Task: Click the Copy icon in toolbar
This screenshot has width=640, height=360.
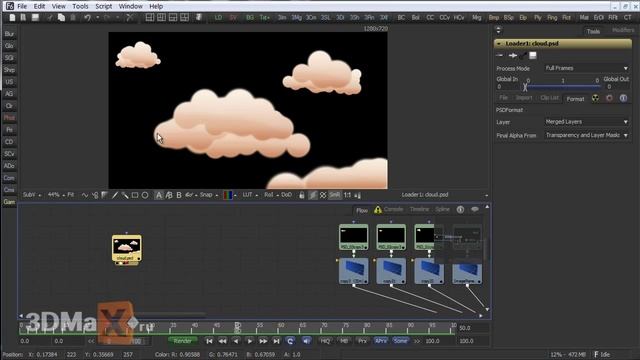Action: tap(61, 18)
